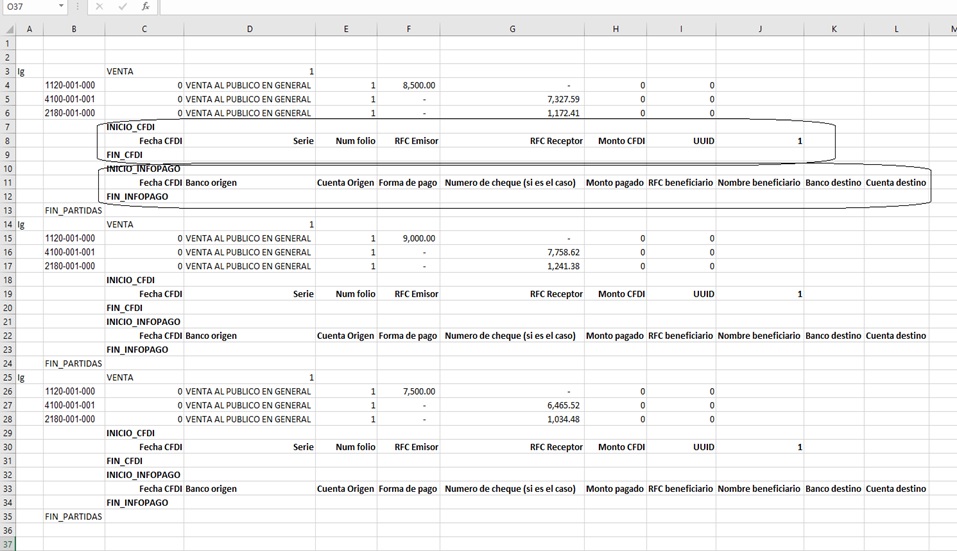
Task: Select the cell with value 9,000.00
Action: click(x=409, y=238)
